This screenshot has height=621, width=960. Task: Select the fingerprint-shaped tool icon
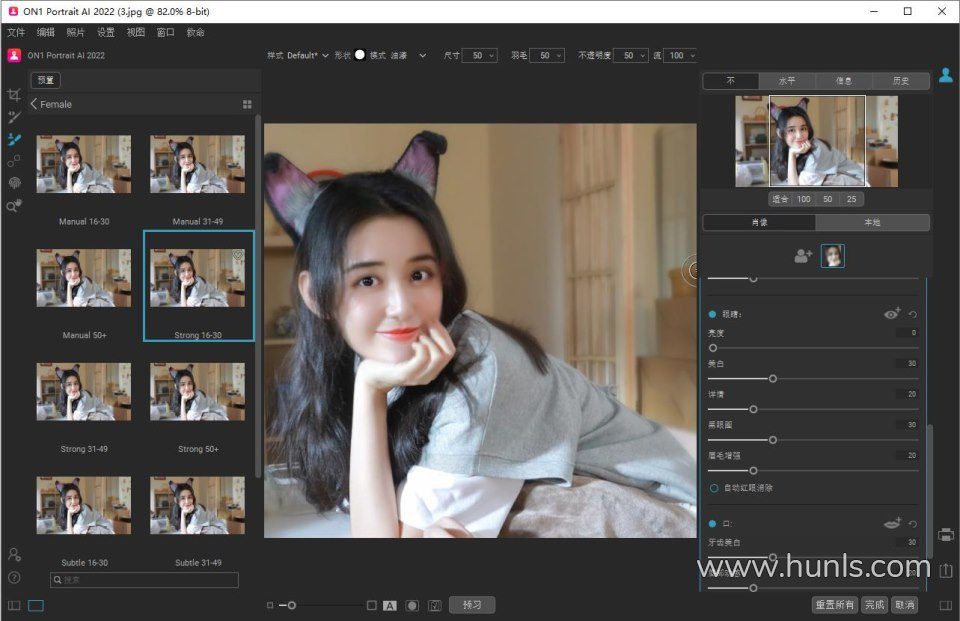pyautogui.click(x=14, y=183)
